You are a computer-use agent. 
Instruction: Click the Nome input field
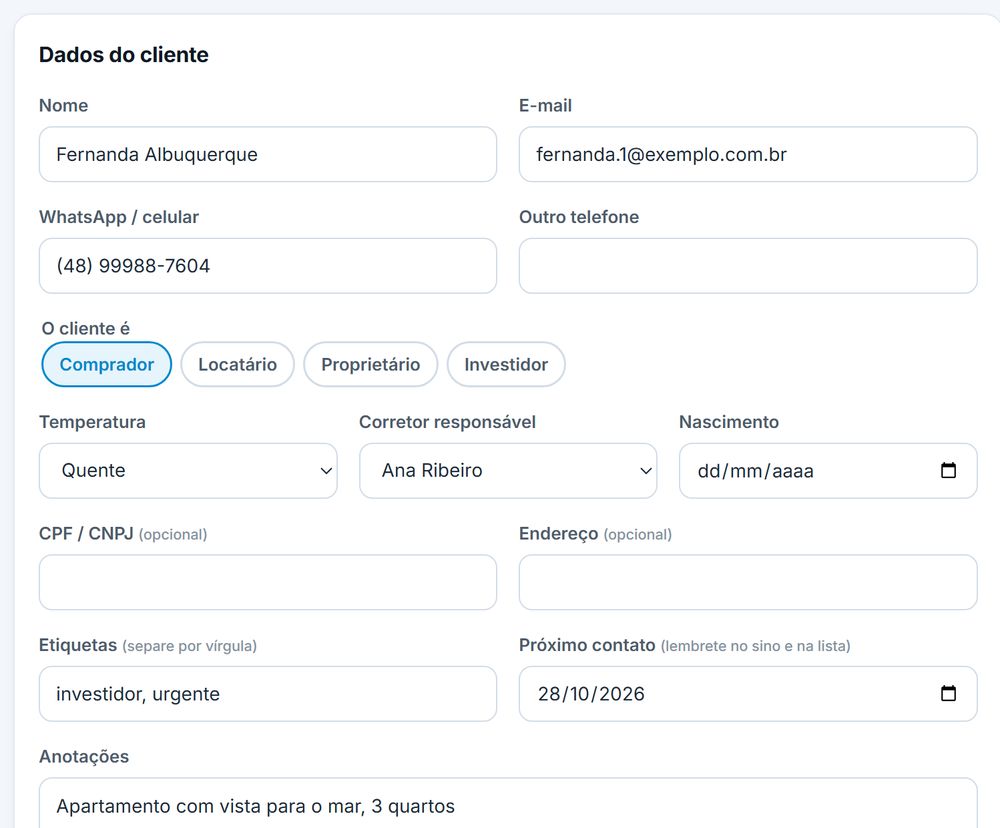coord(268,154)
